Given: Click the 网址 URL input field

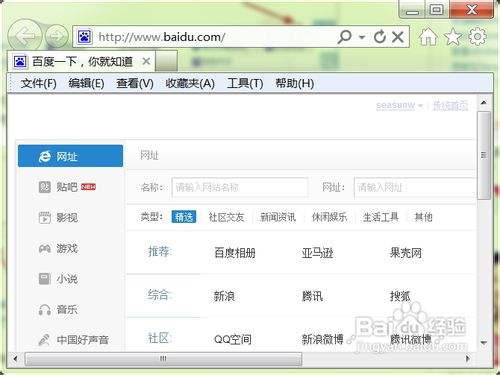Looking at the screenshot, I should click(x=415, y=187).
